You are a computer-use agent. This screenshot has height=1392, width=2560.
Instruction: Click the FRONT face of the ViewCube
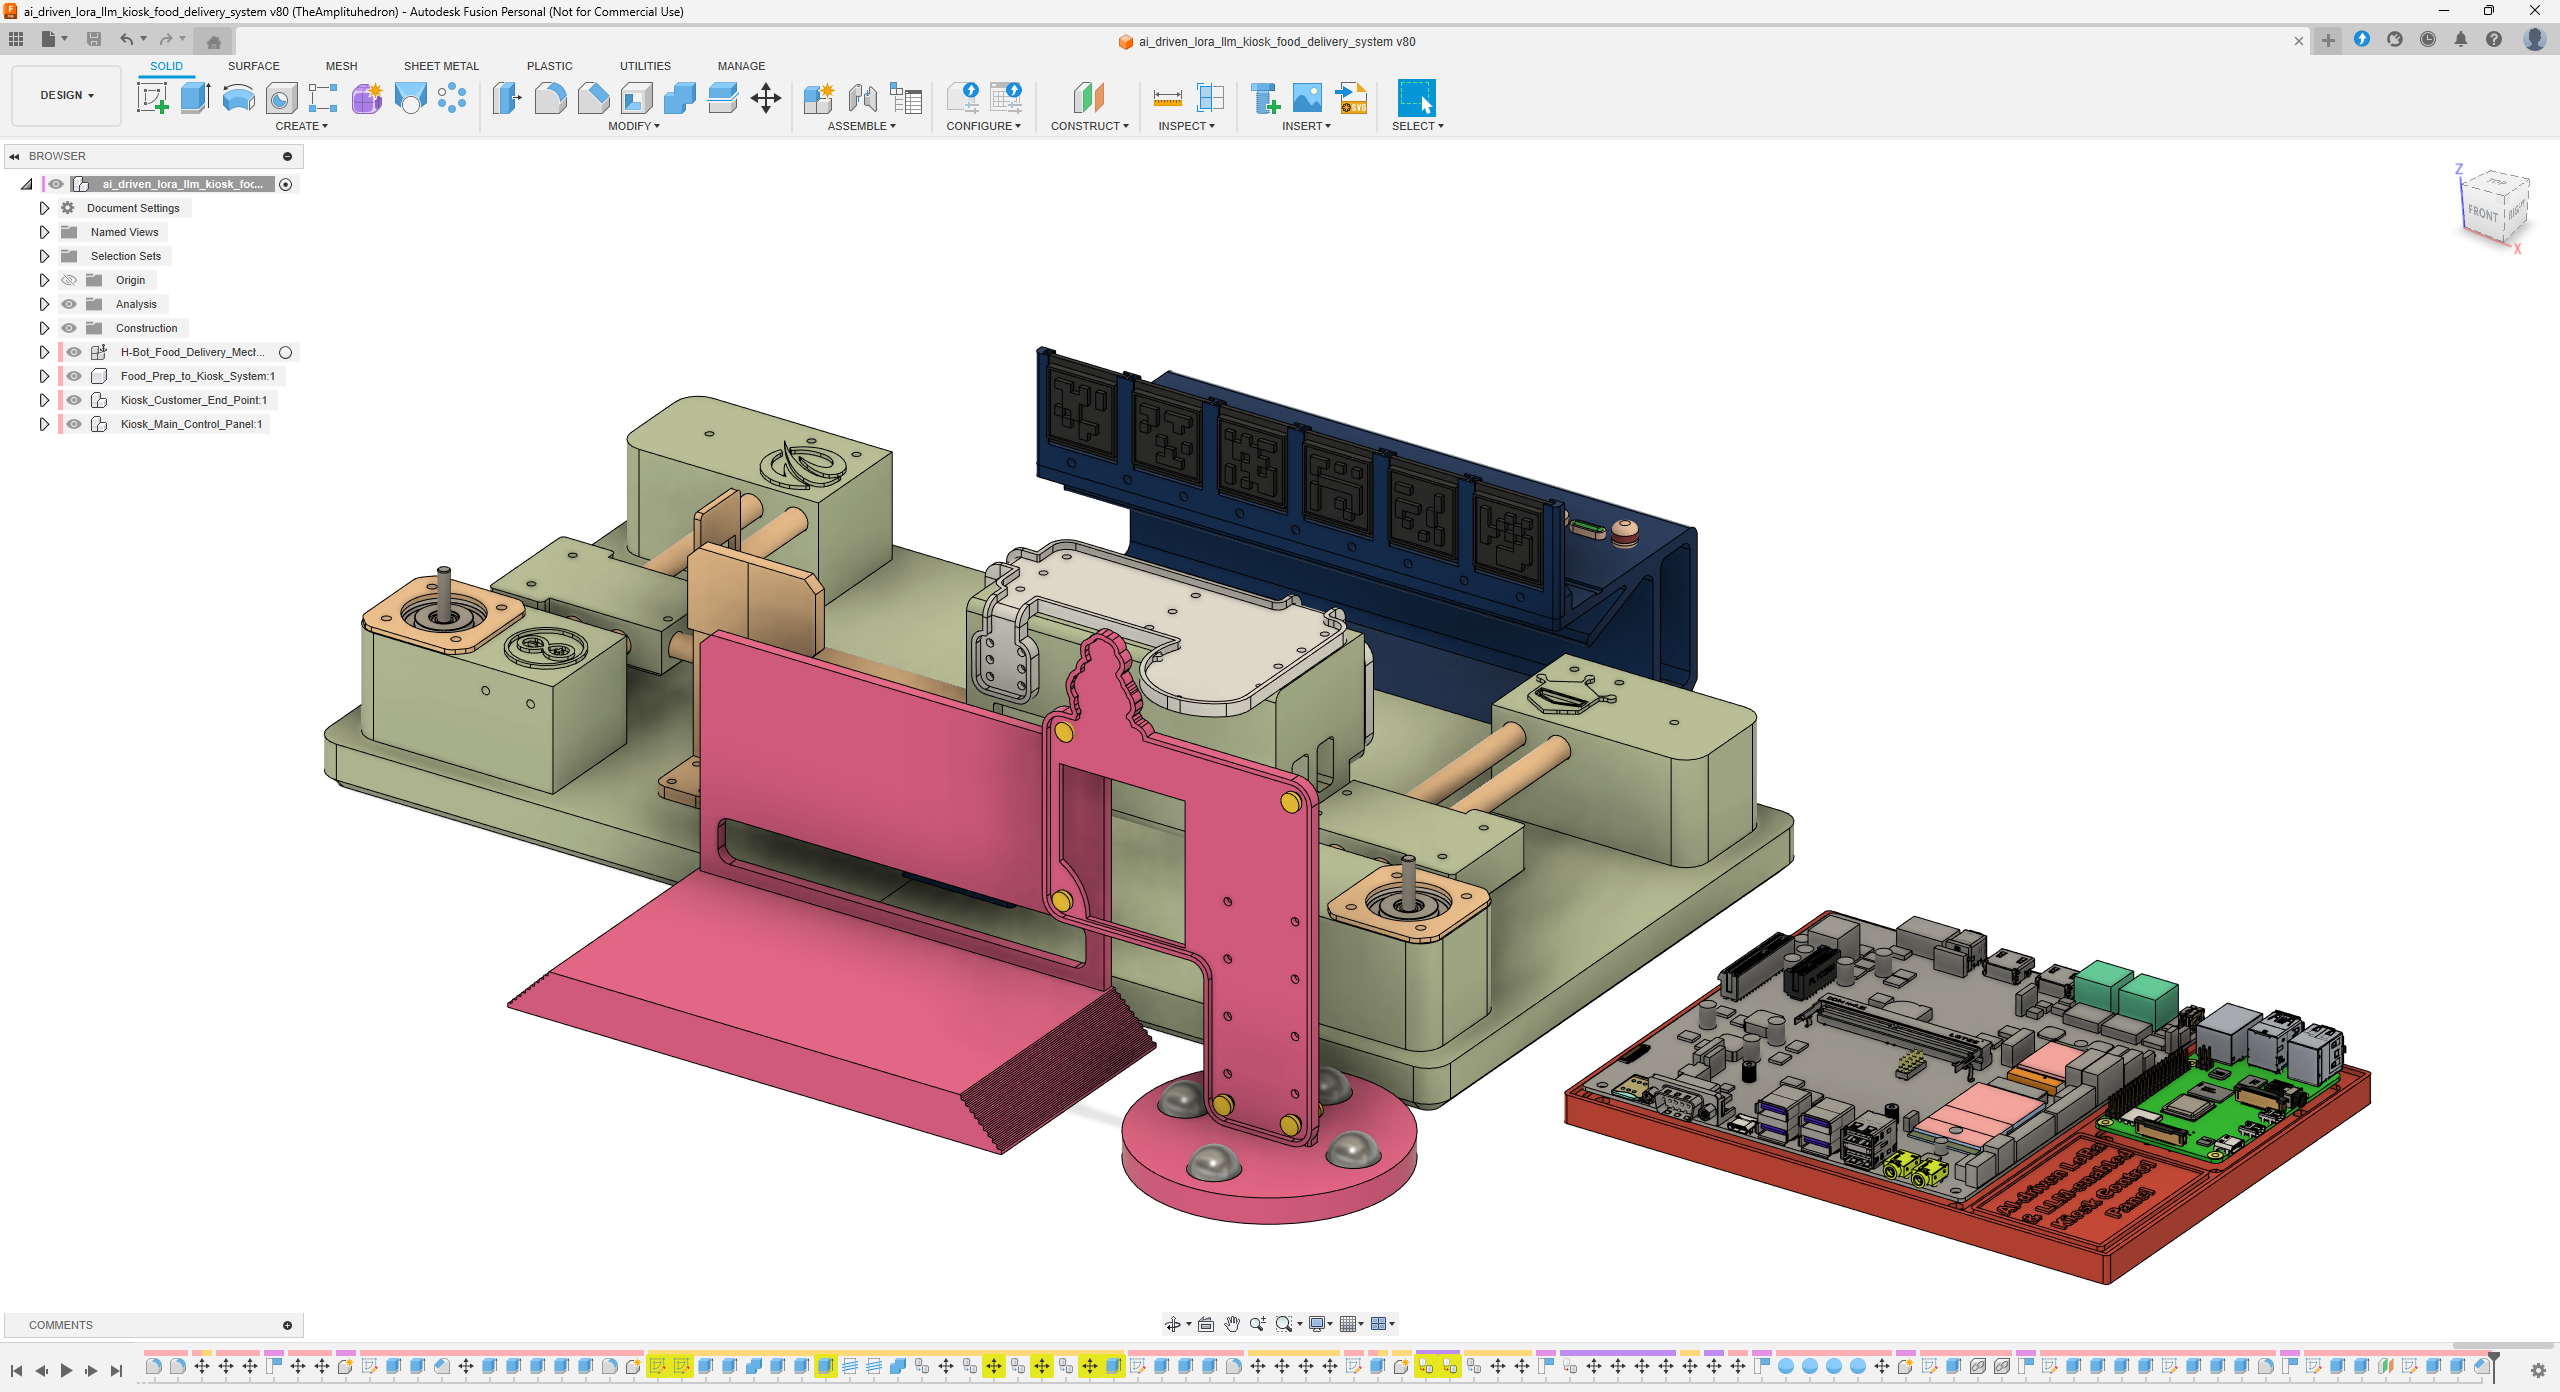click(x=2482, y=212)
